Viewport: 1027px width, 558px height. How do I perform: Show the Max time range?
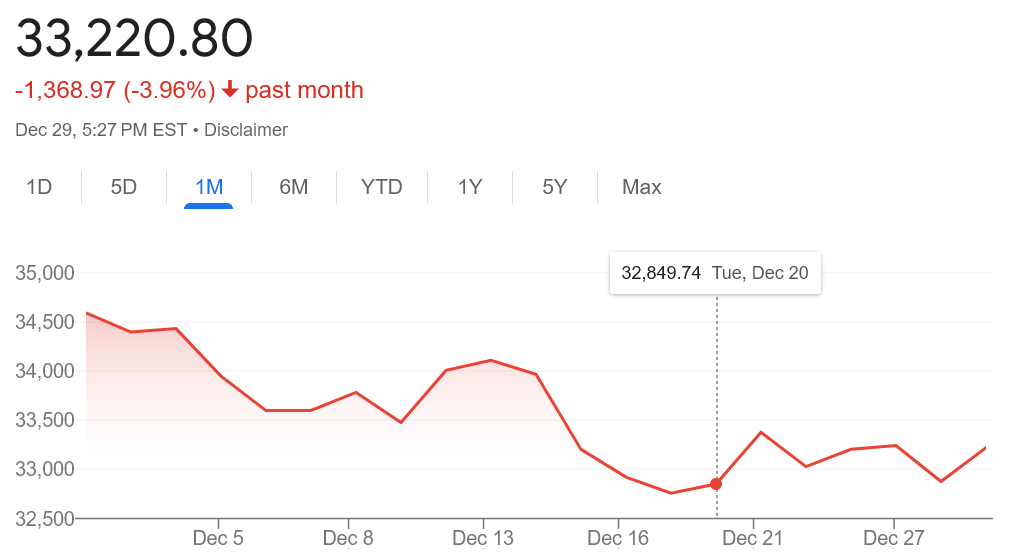[641, 187]
